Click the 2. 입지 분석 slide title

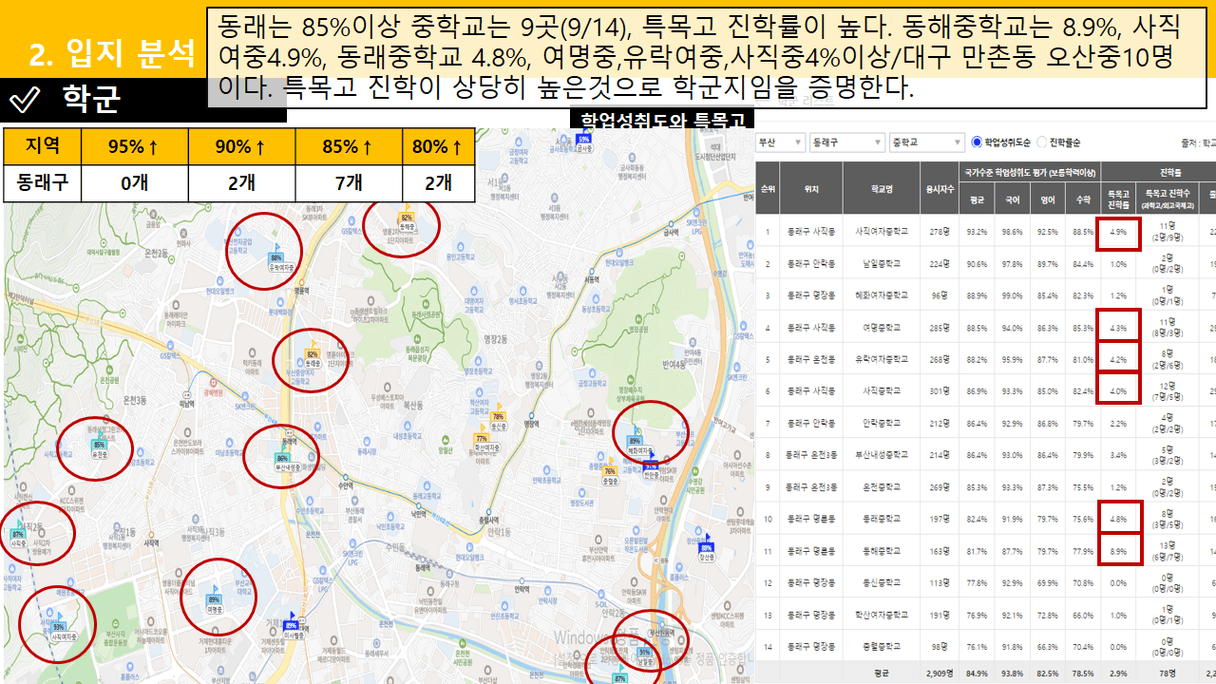tap(111, 52)
